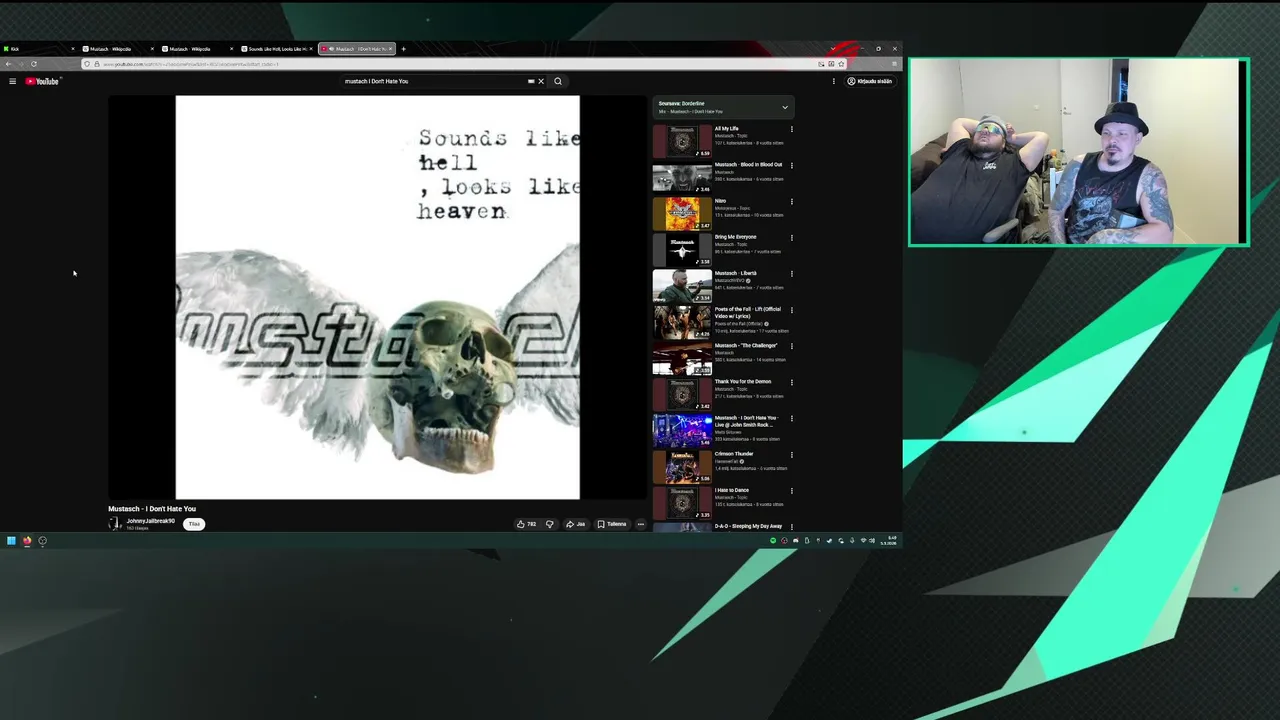Open the YouTube hamburger guide menu
Image resolution: width=1280 pixels, height=720 pixels.
point(12,81)
